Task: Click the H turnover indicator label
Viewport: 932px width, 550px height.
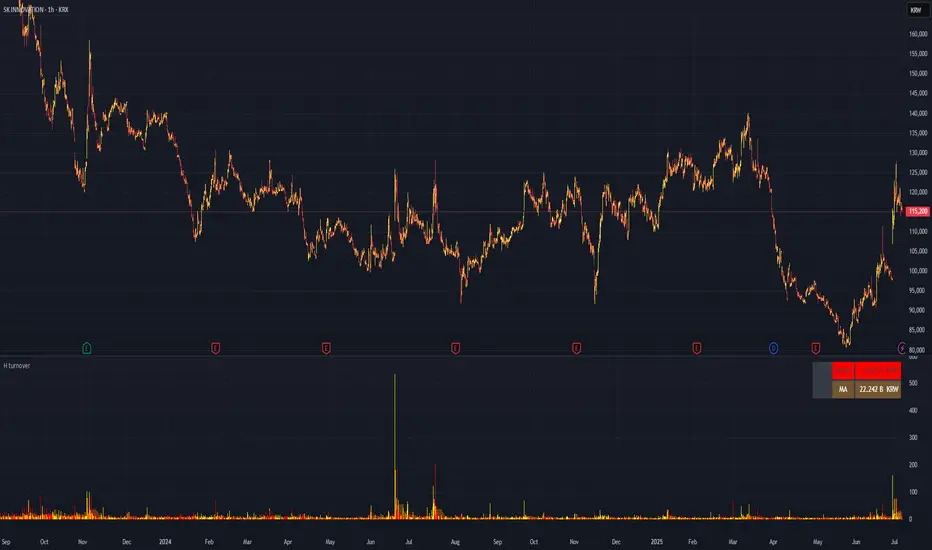Action: [17, 366]
